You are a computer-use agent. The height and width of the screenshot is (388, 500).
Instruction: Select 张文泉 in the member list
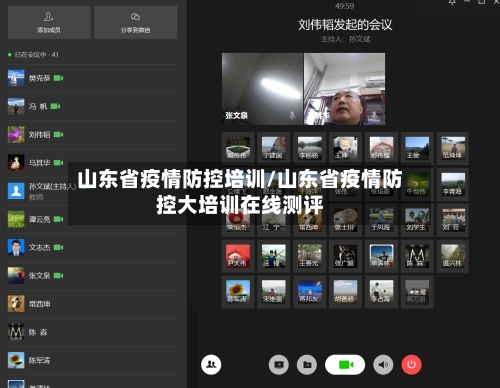tap(93, 275)
